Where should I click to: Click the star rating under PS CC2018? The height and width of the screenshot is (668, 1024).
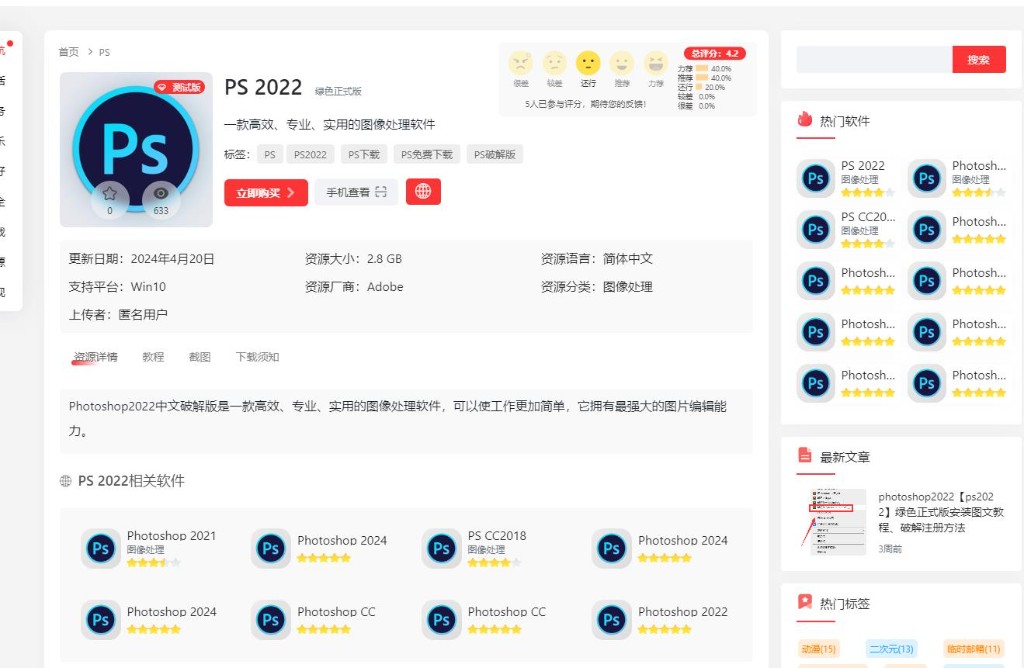[494, 562]
